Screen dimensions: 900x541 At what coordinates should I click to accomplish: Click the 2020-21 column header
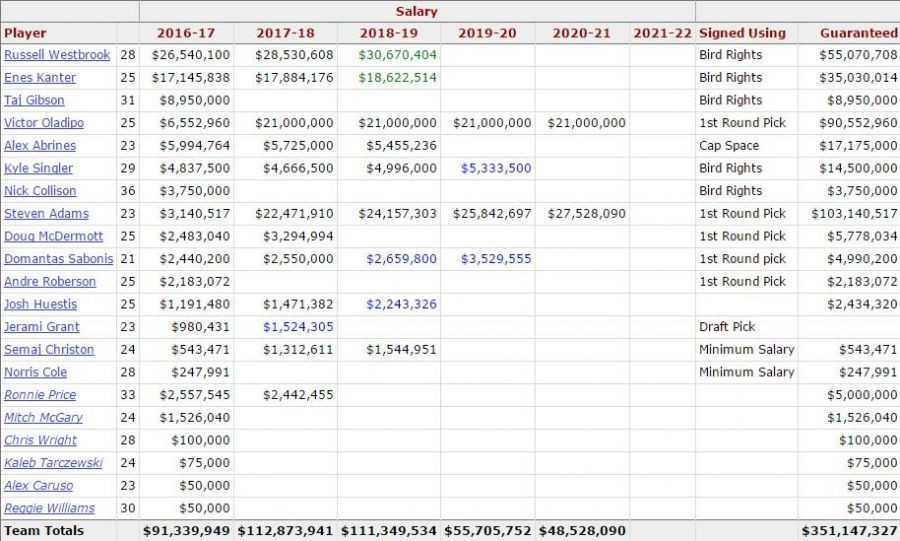581,33
